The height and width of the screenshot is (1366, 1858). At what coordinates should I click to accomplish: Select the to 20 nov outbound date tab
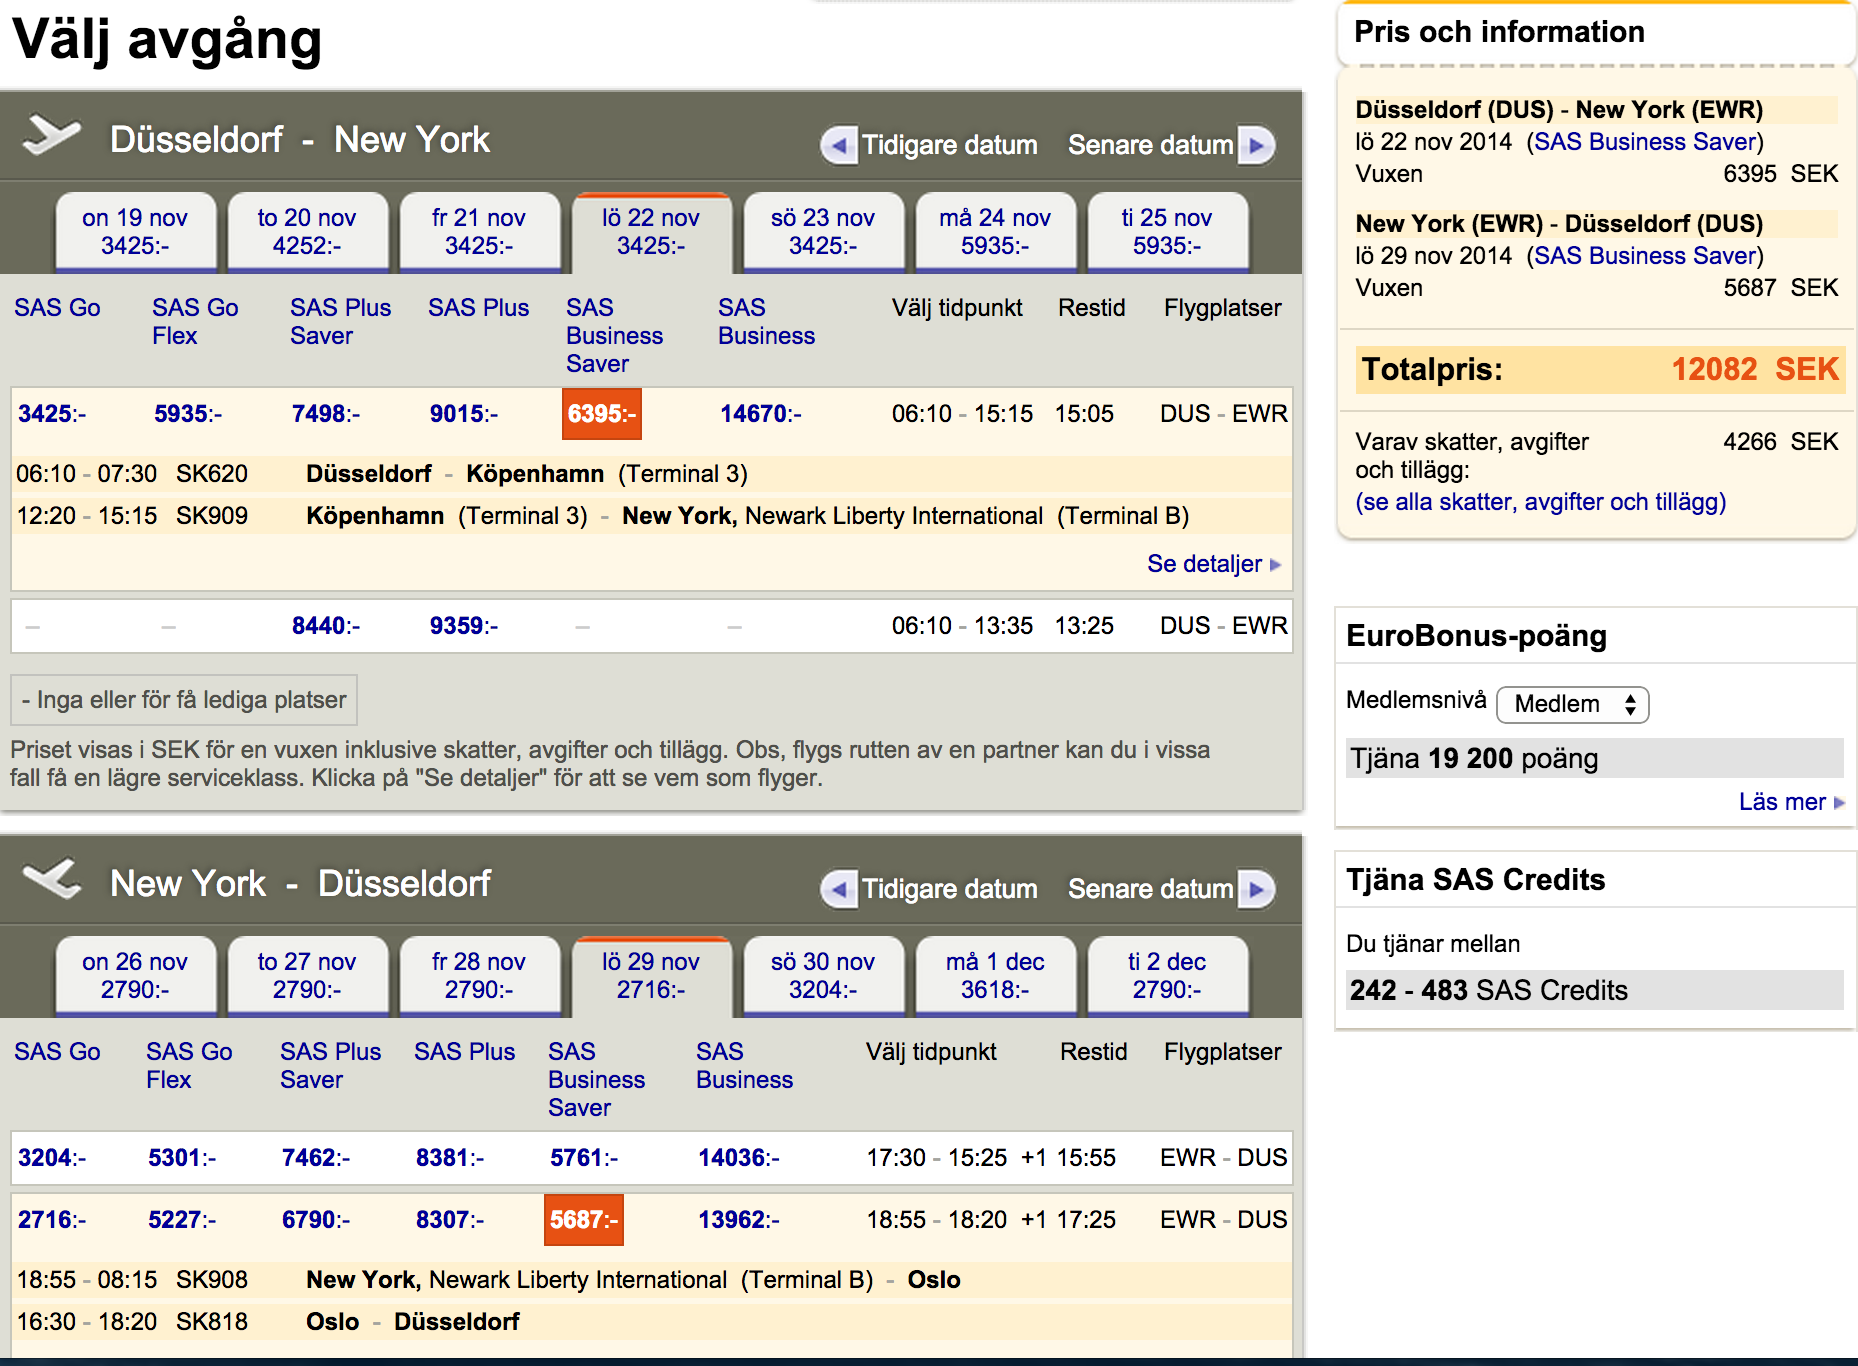[306, 232]
